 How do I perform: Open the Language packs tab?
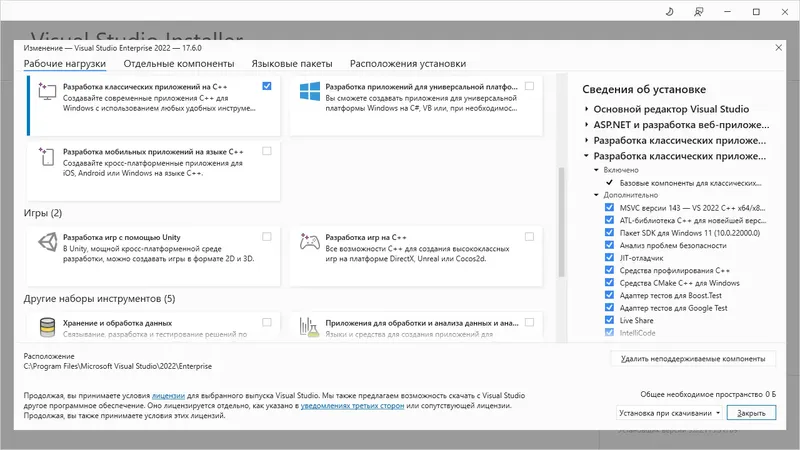[x=292, y=63]
